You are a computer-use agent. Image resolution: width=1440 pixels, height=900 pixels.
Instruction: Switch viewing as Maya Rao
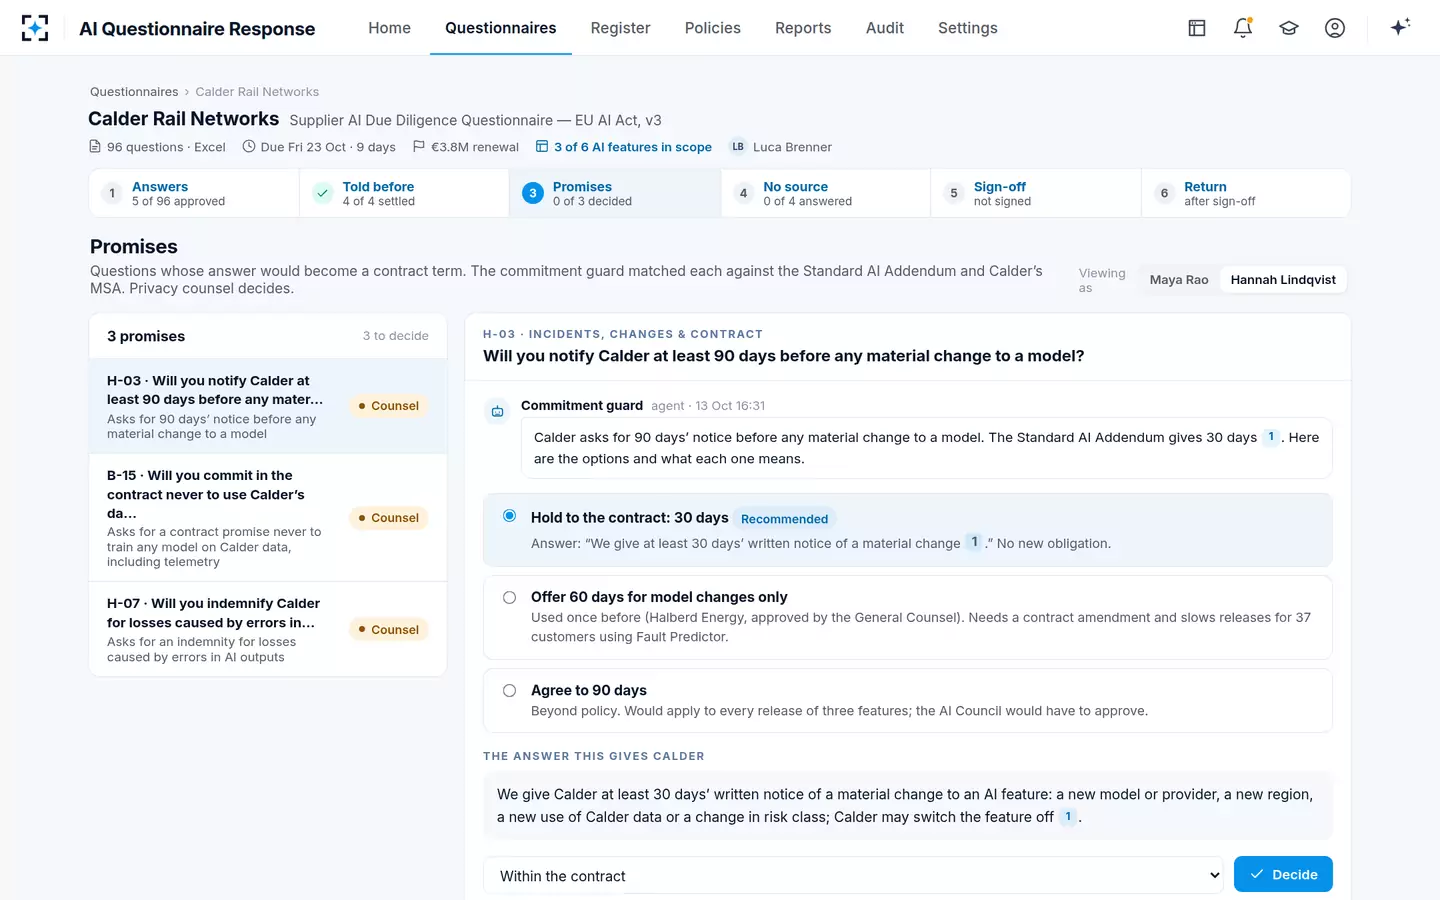(x=1179, y=280)
